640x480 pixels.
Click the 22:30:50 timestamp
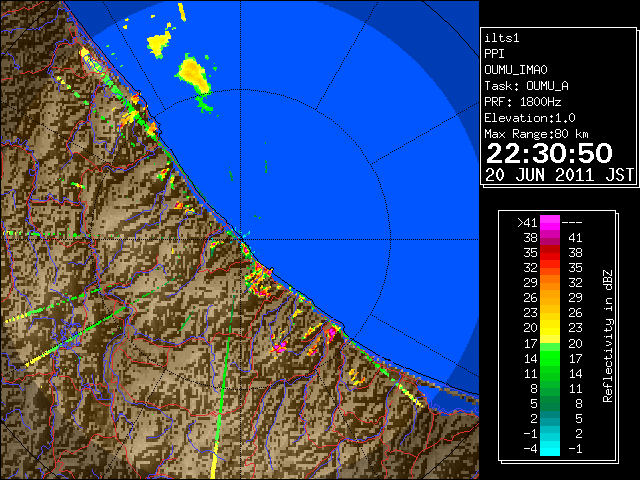click(549, 153)
